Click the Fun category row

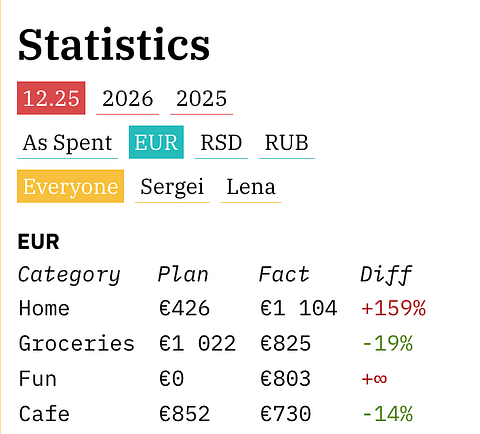[203, 379]
